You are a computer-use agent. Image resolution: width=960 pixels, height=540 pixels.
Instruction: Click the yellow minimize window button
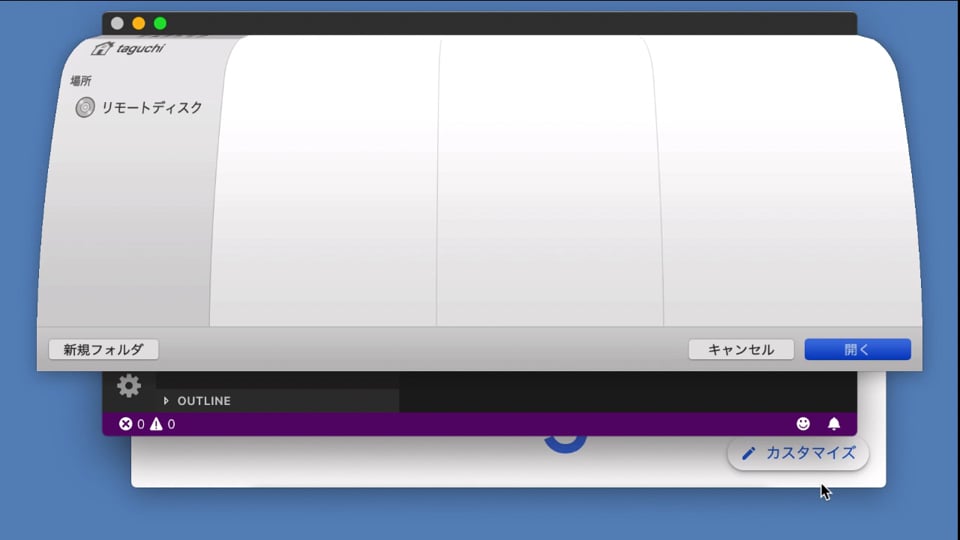(x=139, y=23)
